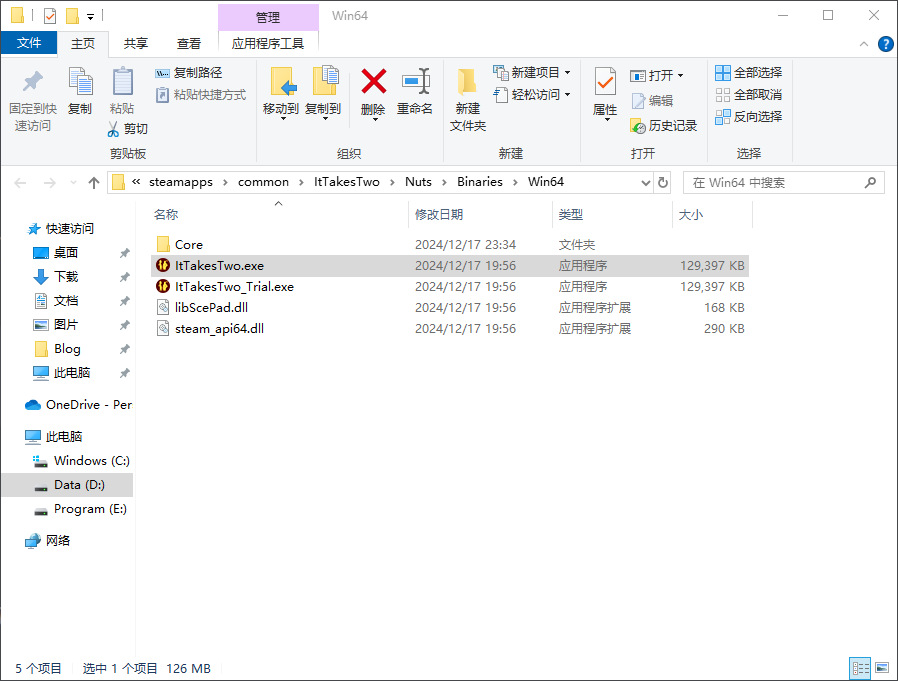Viewport: 898px width, 681px height.
Task: Switch to the Home ribbon tab
Action: tap(83, 44)
